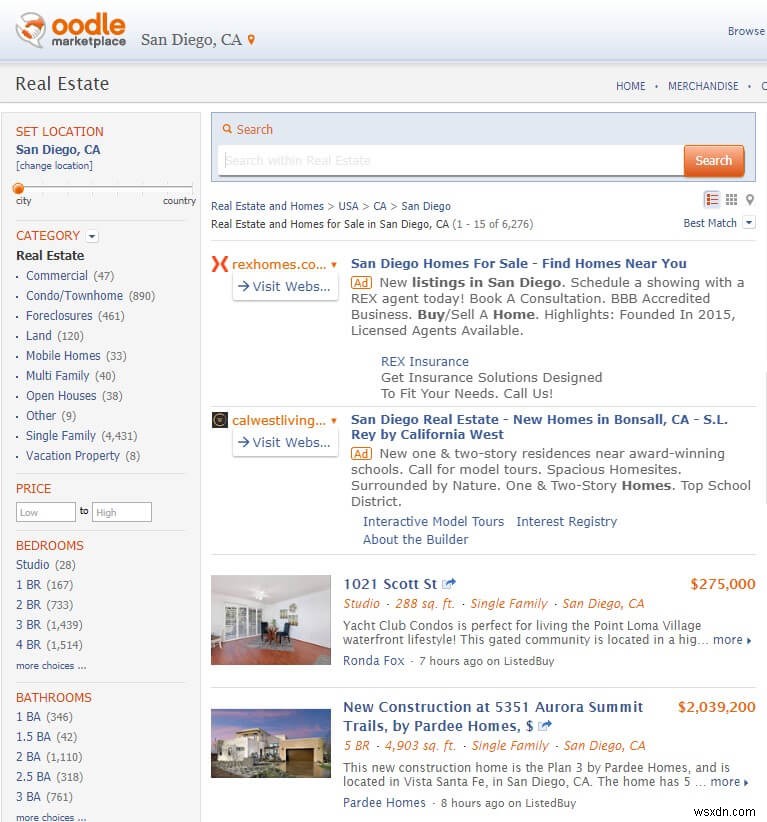Filter by Land category
This screenshot has height=822, width=767.
(x=39, y=336)
